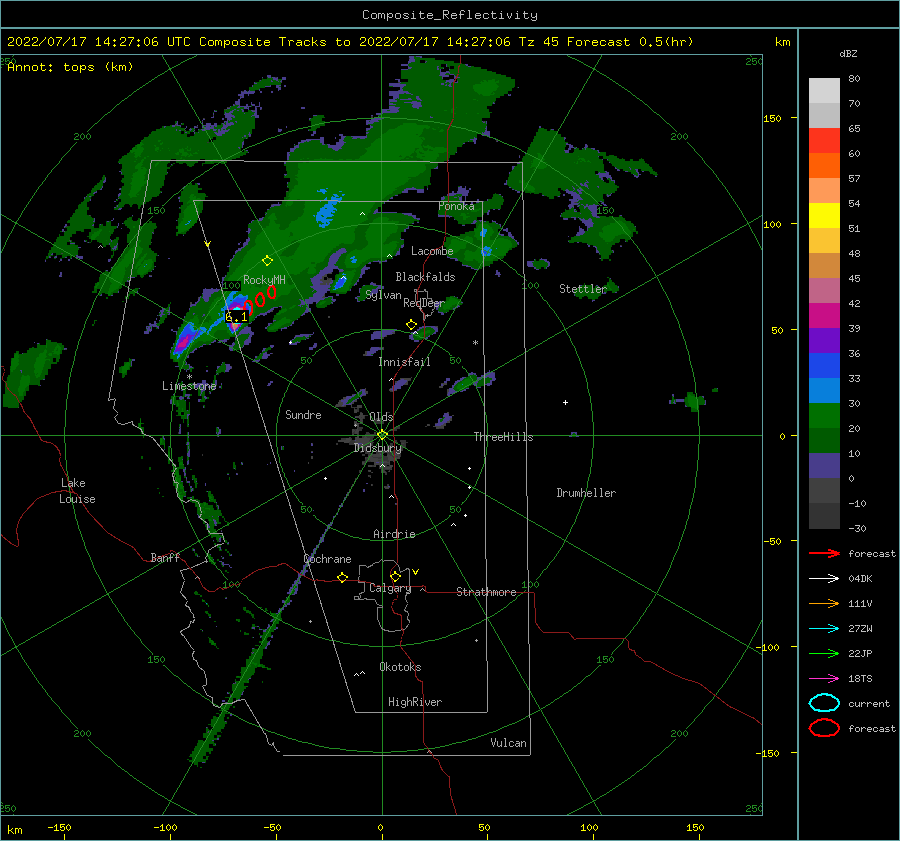This screenshot has height=841, width=900.
Task: Click the Lacombe city label
Action: (432, 251)
